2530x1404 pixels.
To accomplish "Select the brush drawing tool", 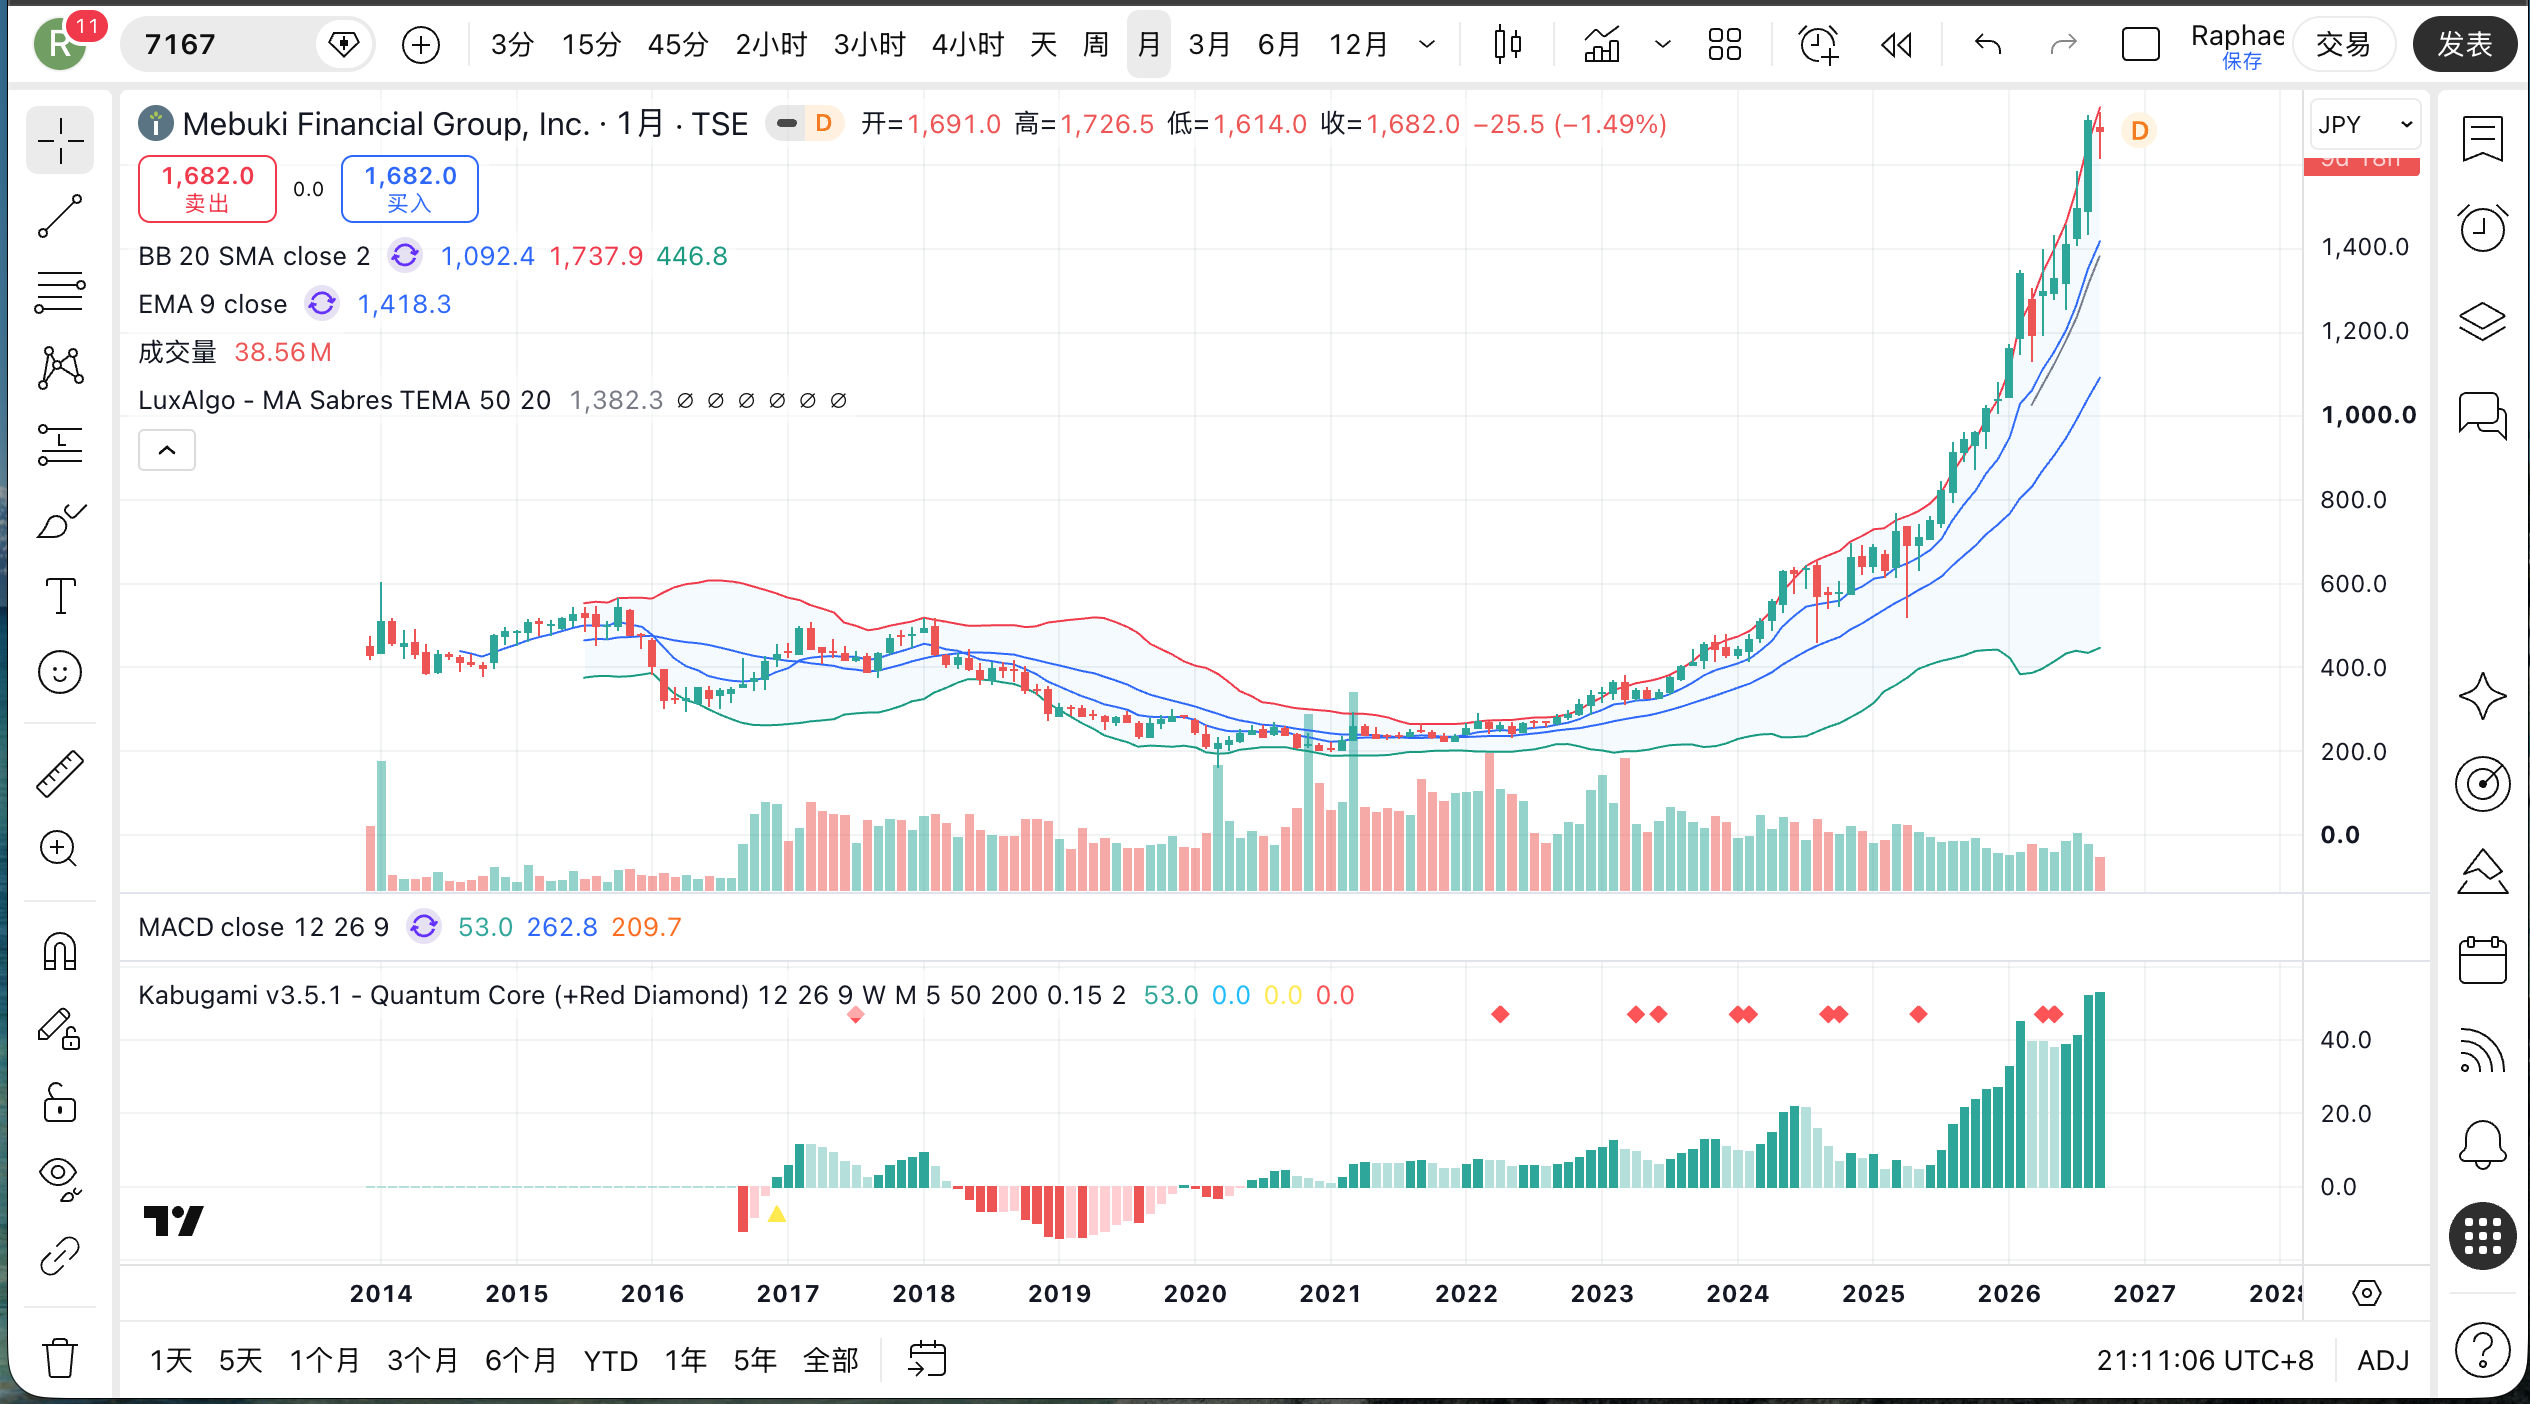I will click(60, 520).
